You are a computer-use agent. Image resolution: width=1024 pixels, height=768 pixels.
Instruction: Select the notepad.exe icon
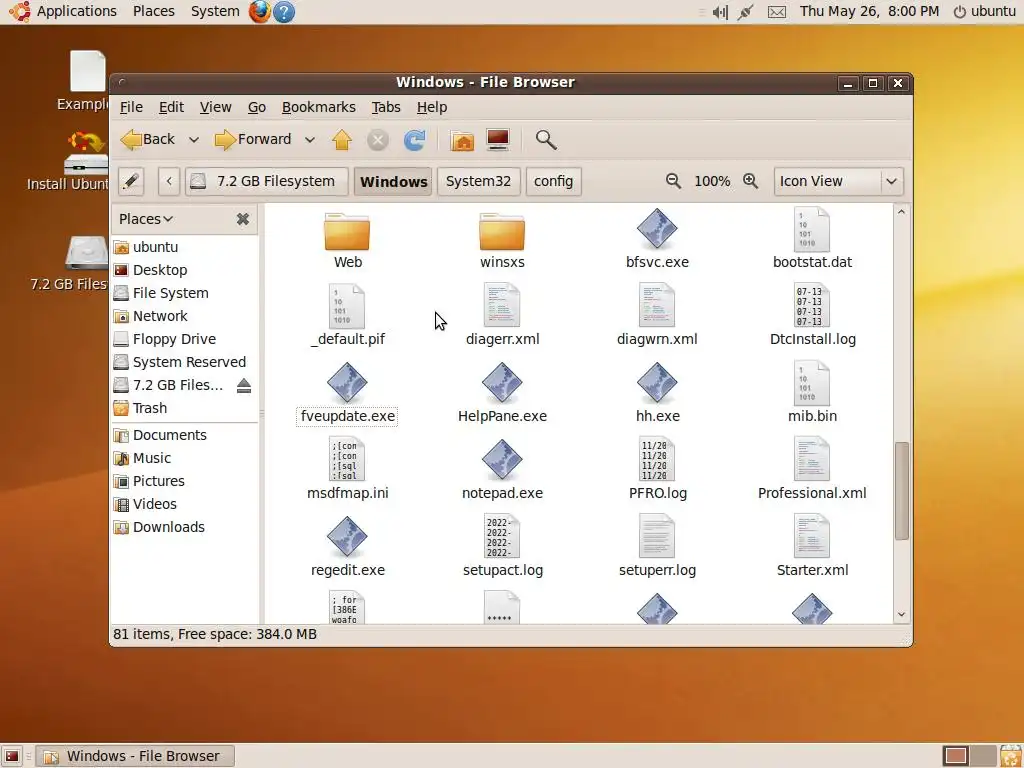tap(502, 460)
